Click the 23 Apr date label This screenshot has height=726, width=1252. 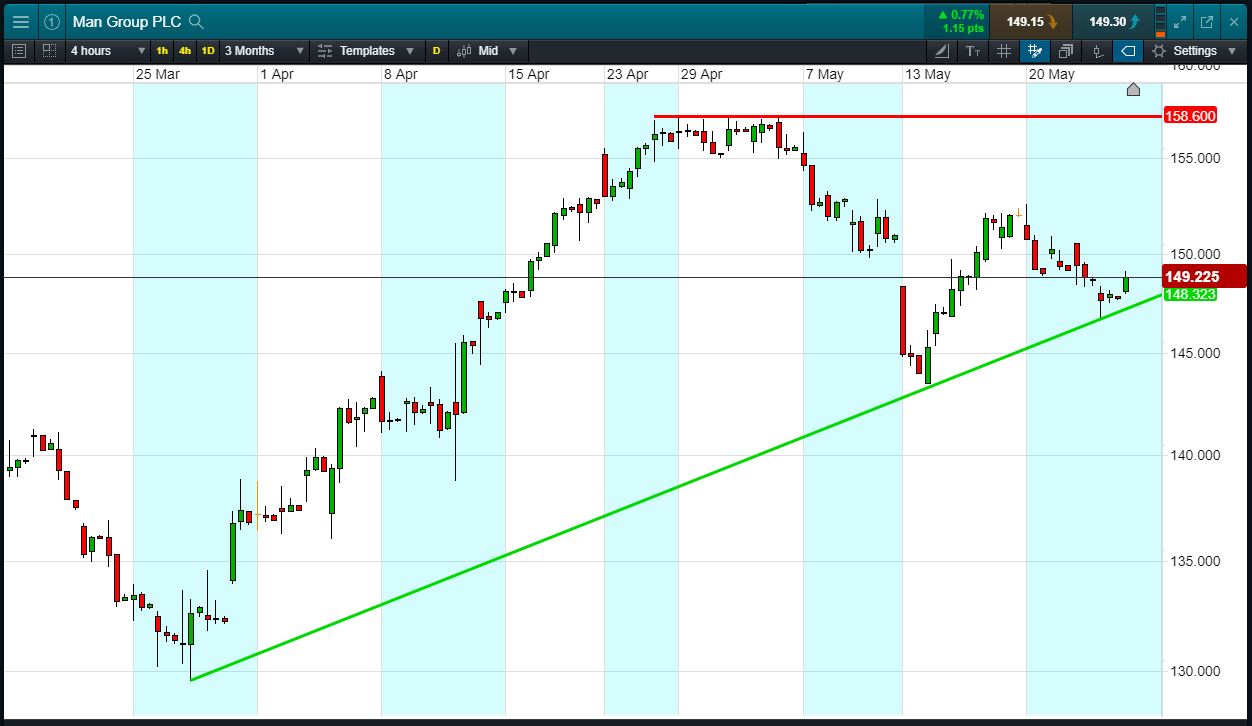(628, 74)
